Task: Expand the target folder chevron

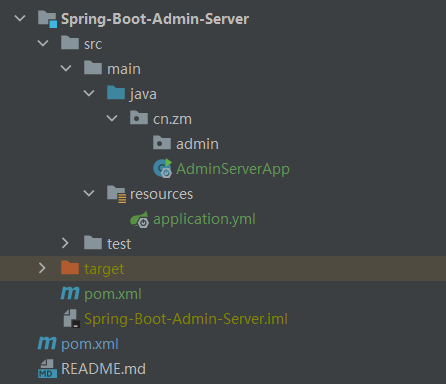Action: pyautogui.click(x=42, y=268)
